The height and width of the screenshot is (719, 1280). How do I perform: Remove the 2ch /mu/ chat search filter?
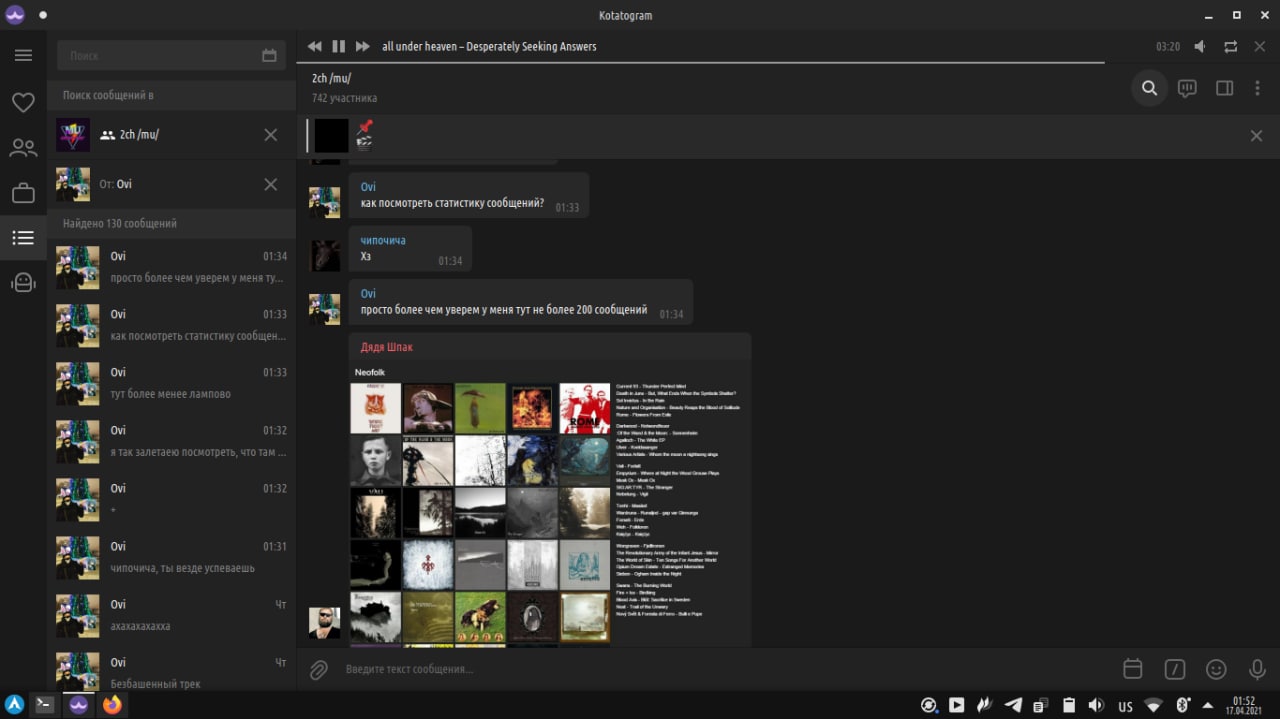click(x=270, y=134)
